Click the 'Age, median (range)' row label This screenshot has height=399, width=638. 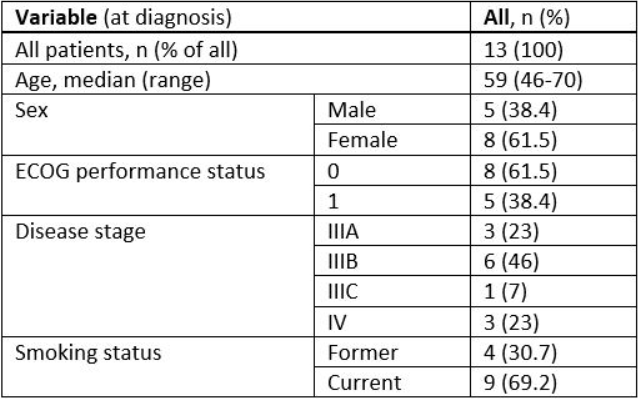click(x=236, y=79)
